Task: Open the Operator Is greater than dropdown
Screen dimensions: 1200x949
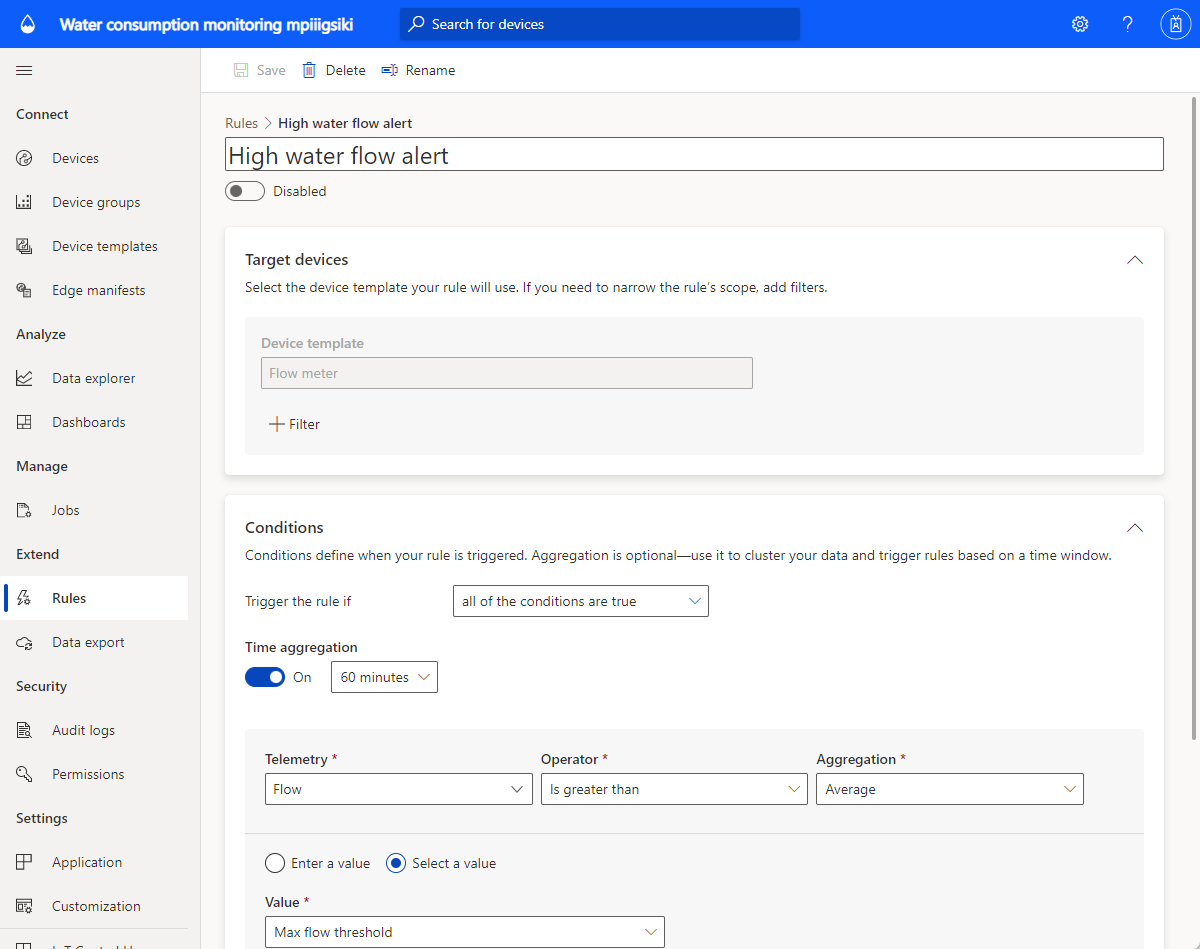Action: (x=674, y=789)
